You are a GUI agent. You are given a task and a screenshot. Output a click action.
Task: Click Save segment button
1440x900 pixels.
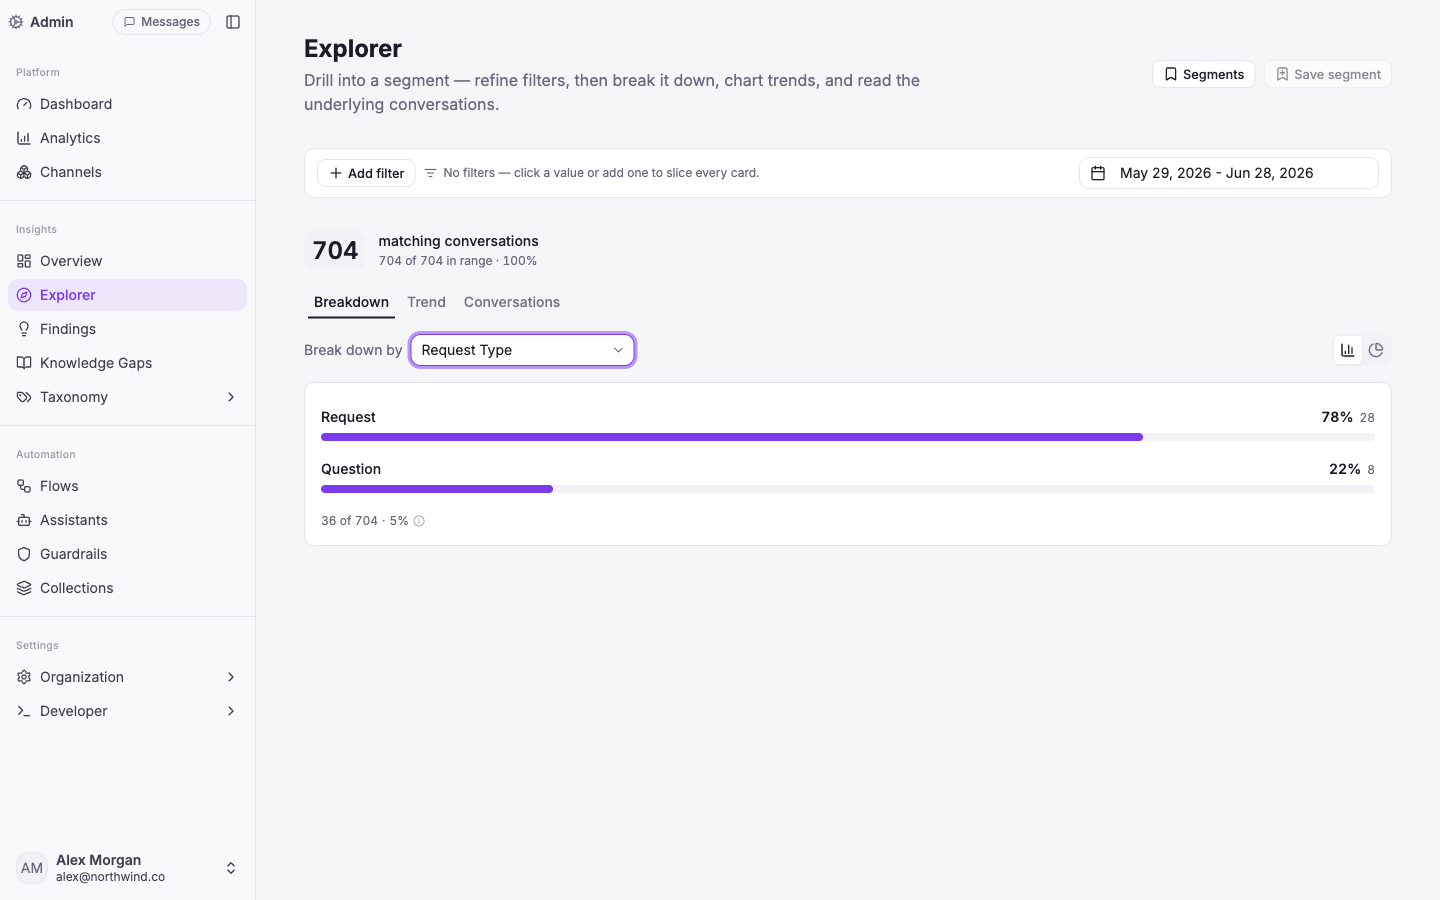click(x=1328, y=74)
